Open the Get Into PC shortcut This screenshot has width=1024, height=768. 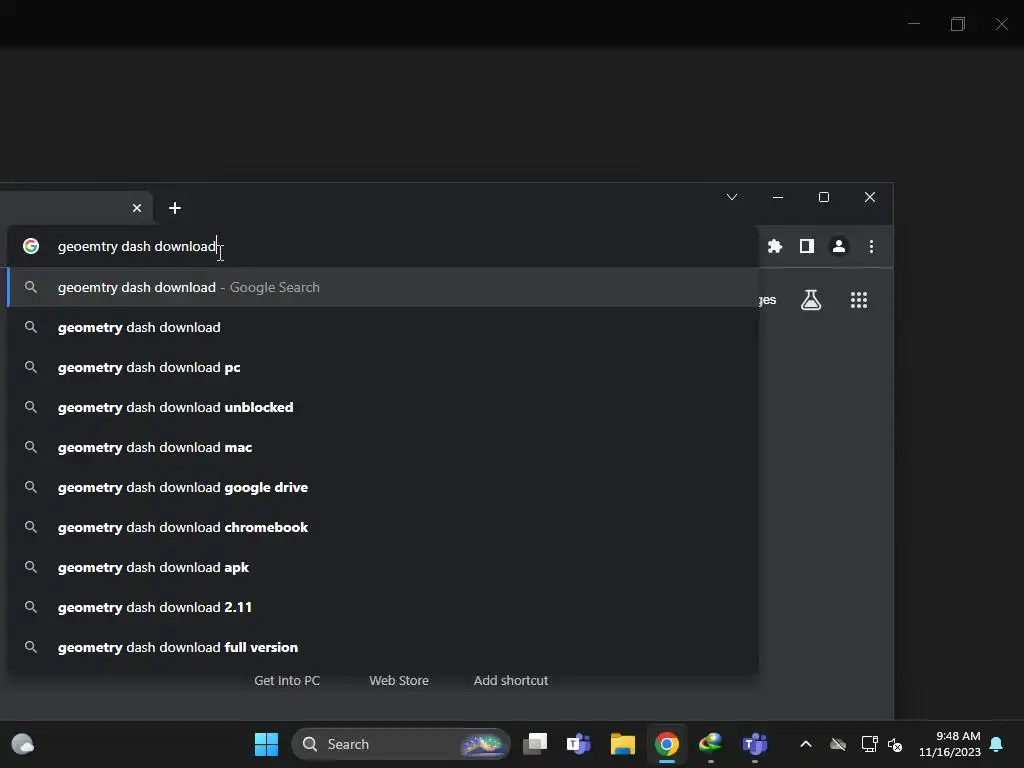tap(287, 680)
